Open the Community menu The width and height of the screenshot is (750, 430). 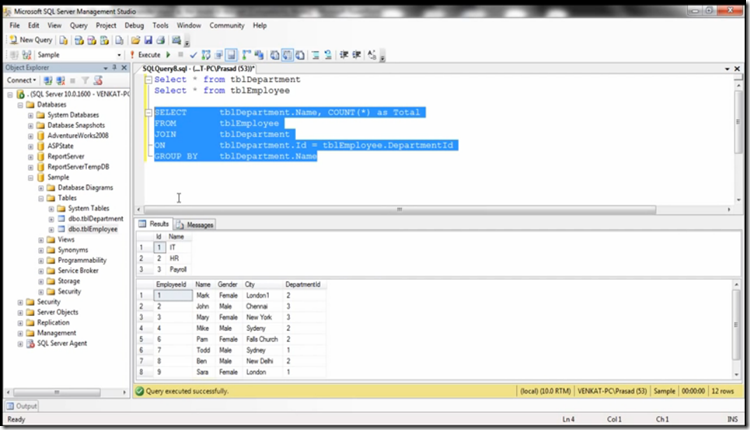(227, 25)
